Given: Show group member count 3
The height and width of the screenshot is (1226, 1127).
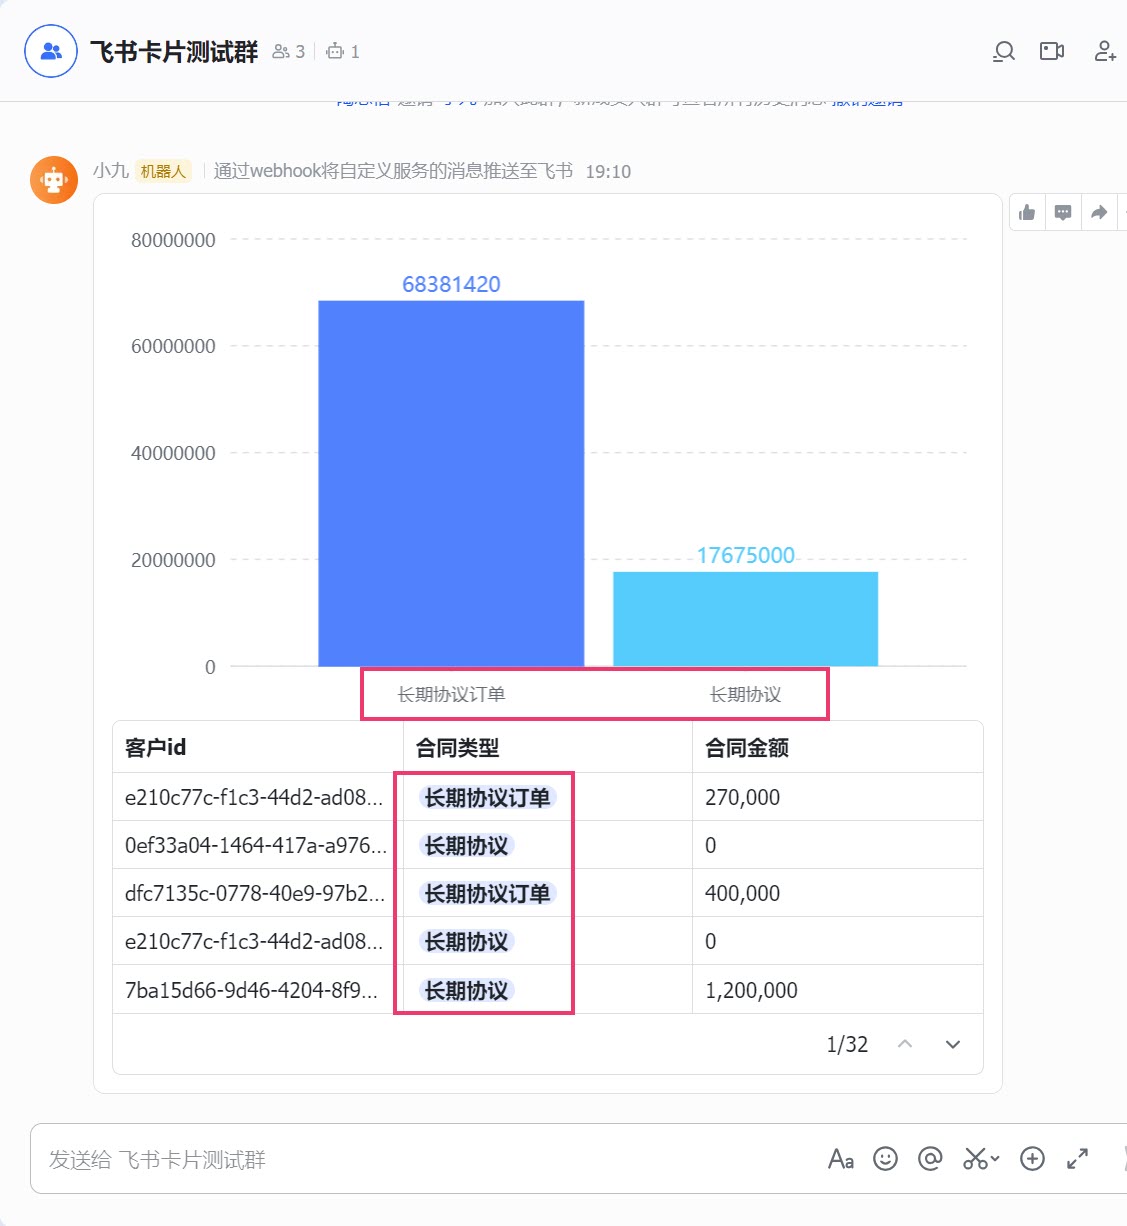Looking at the screenshot, I should [x=289, y=51].
